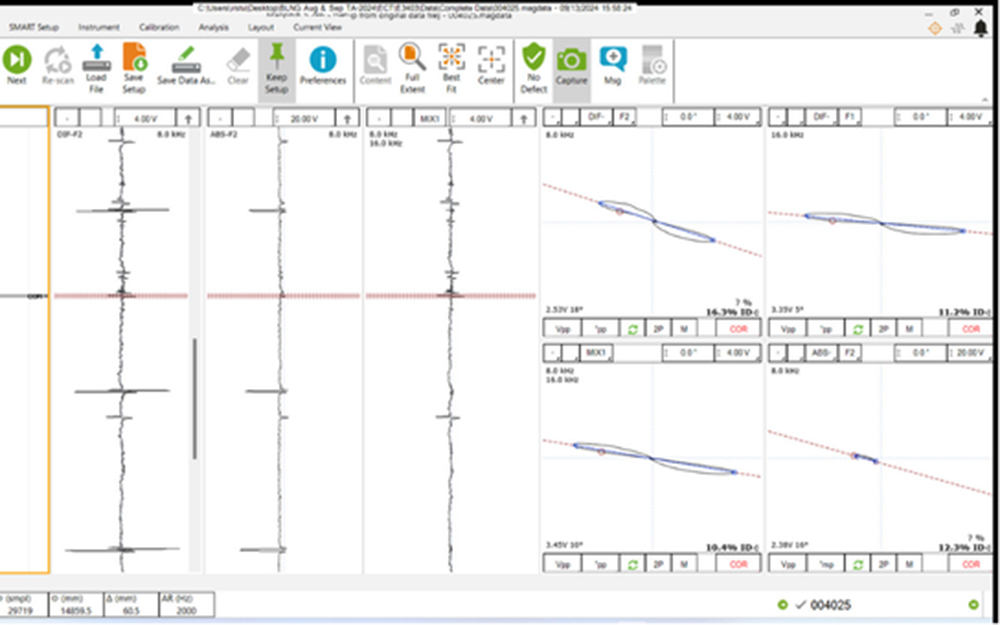Center the signal display
The width and height of the screenshot is (1000, 625).
(x=491, y=64)
